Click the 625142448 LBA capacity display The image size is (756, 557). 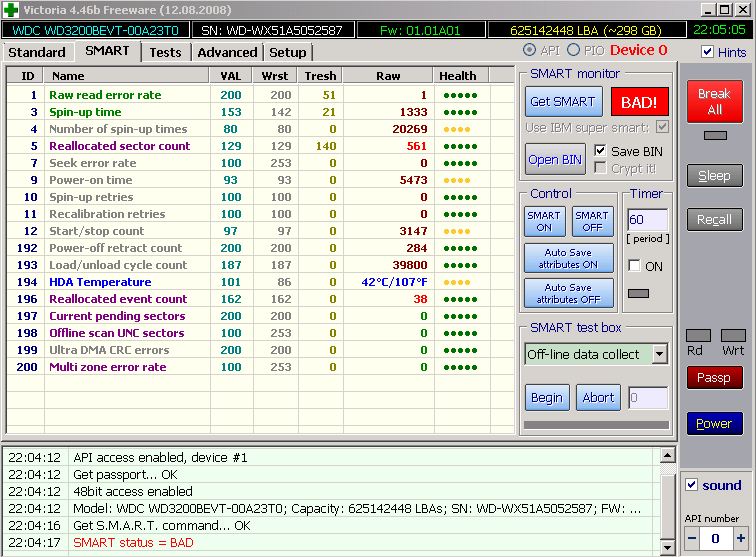[586, 30]
